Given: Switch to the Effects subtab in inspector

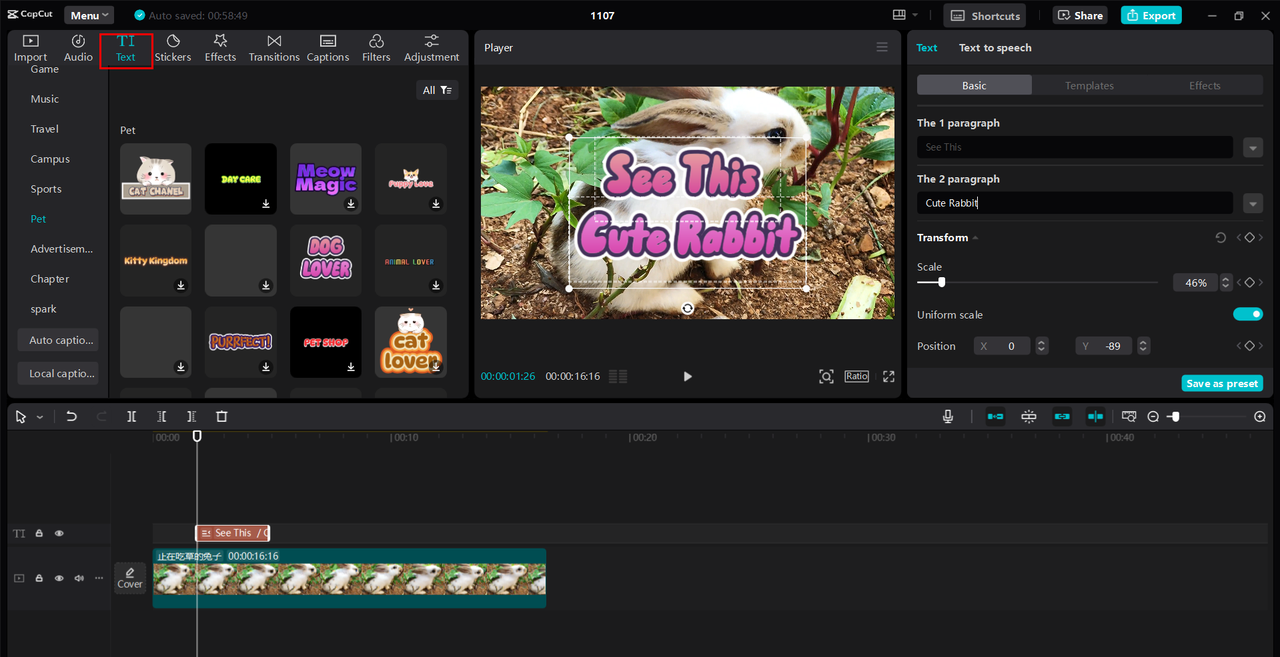Looking at the screenshot, I should click(1204, 85).
